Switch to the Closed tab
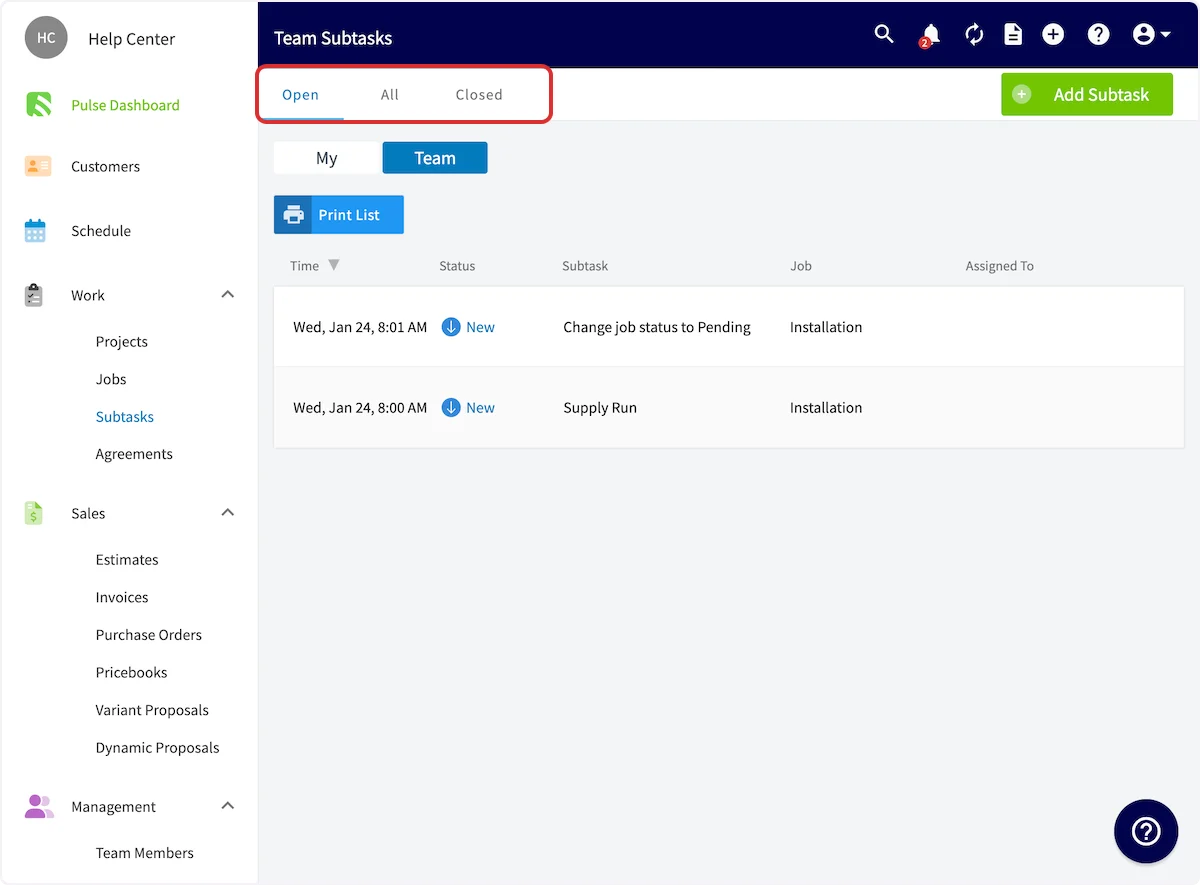Image resolution: width=1200 pixels, height=885 pixels. coord(479,95)
